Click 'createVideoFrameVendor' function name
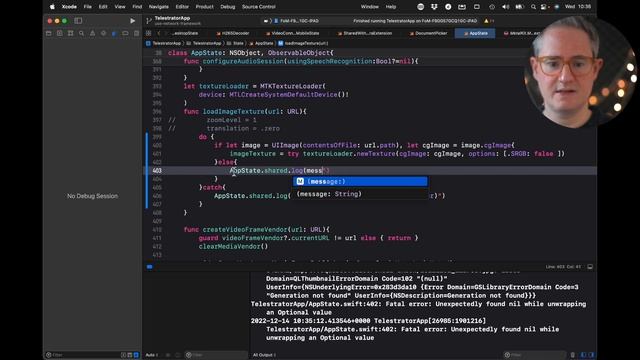Viewport: 640px width, 360px height. click(245, 229)
